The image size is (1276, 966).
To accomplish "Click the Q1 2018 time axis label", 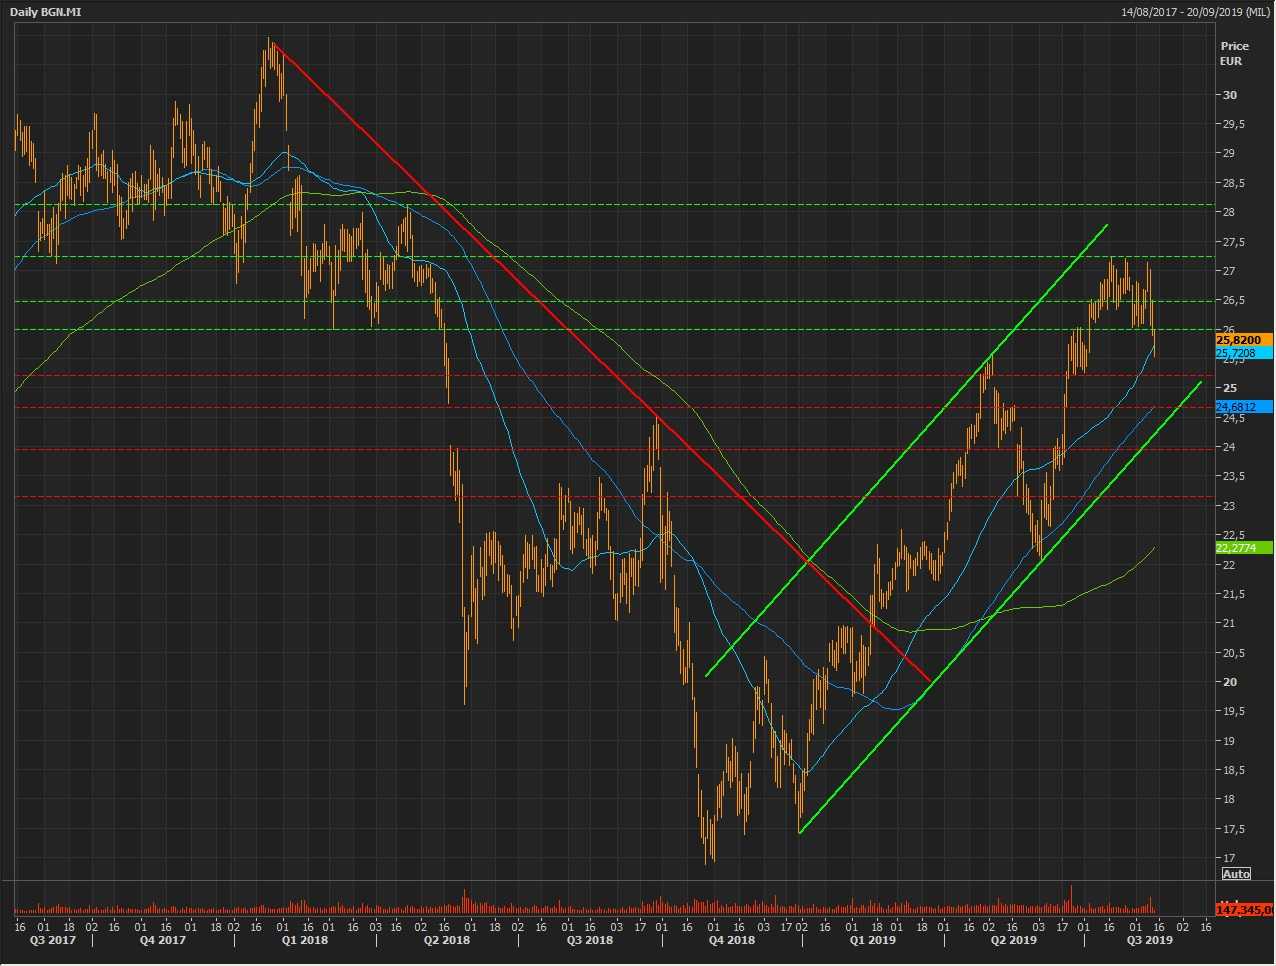I will (304, 940).
